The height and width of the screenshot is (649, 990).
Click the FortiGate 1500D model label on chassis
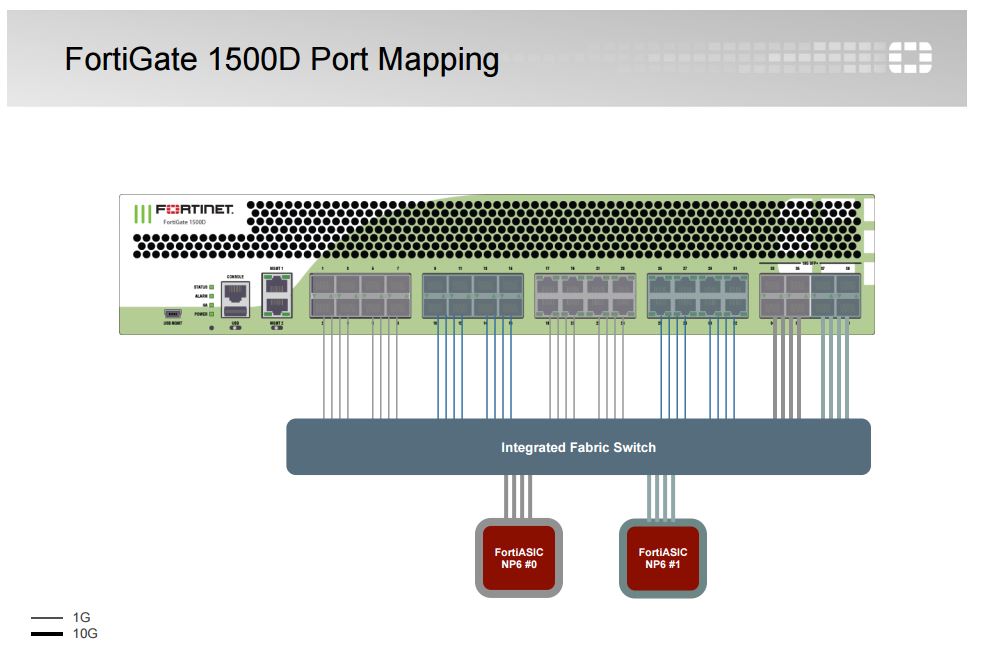[x=184, y=222]
